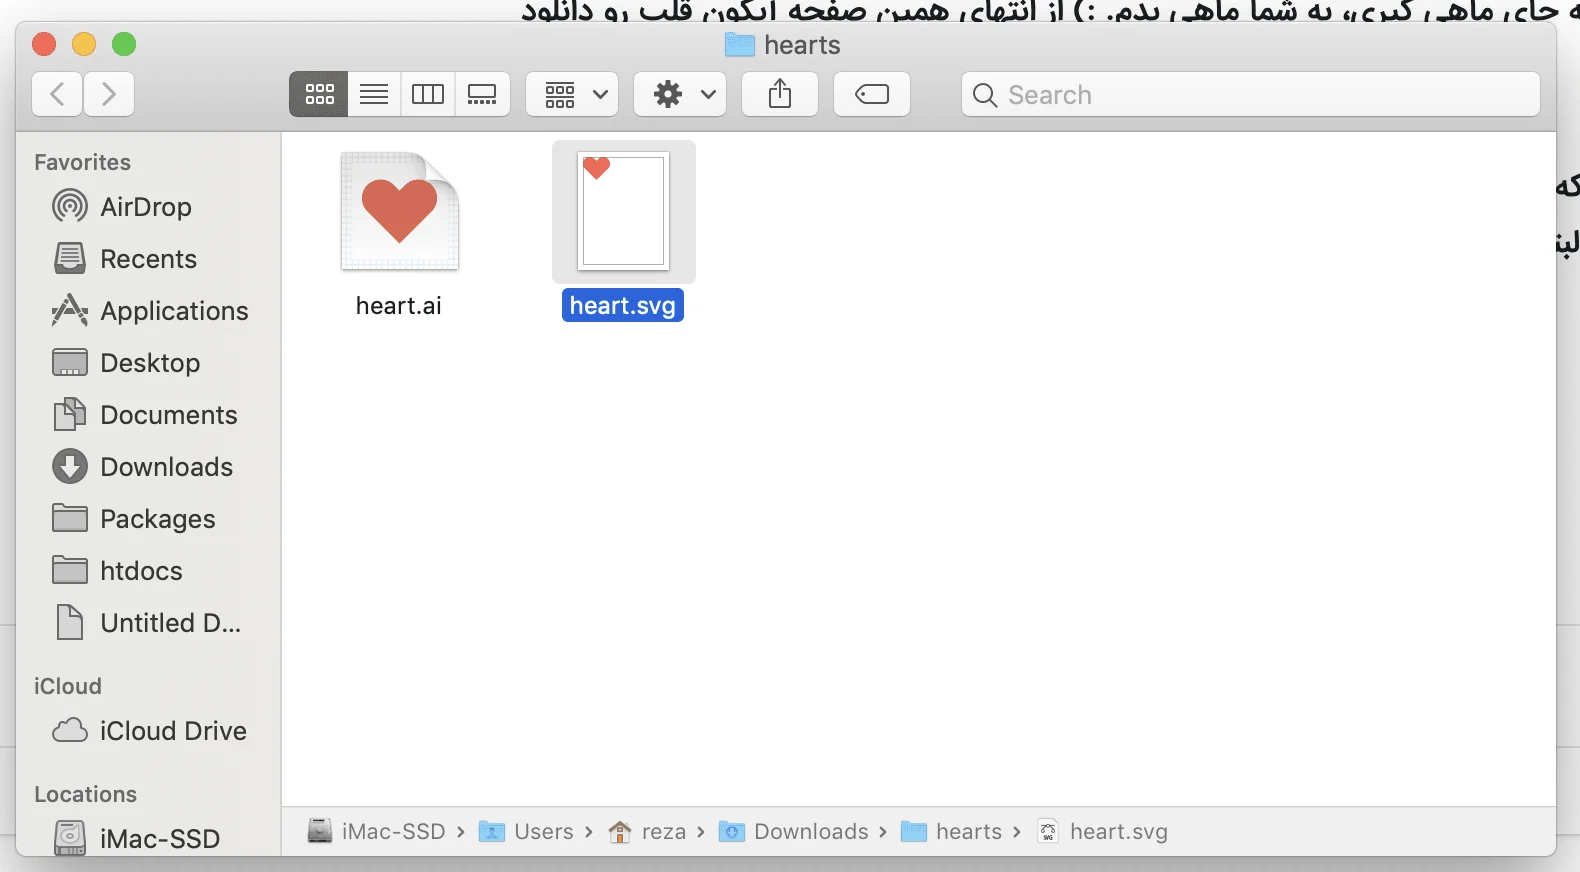Open the gear action menu
This screenshot has width=1580, height=872.
[x=680, y=94]
